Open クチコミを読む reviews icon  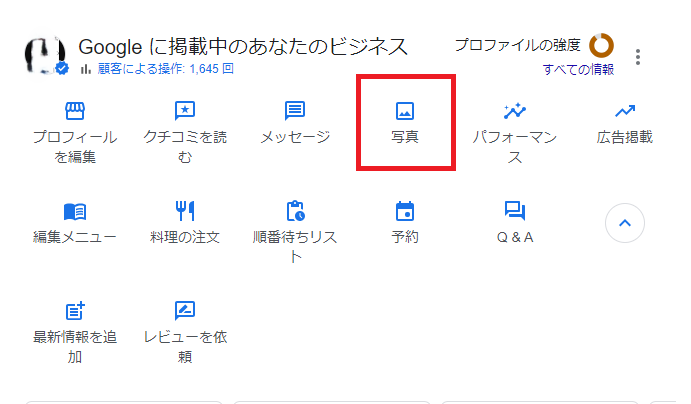[185, 111]
